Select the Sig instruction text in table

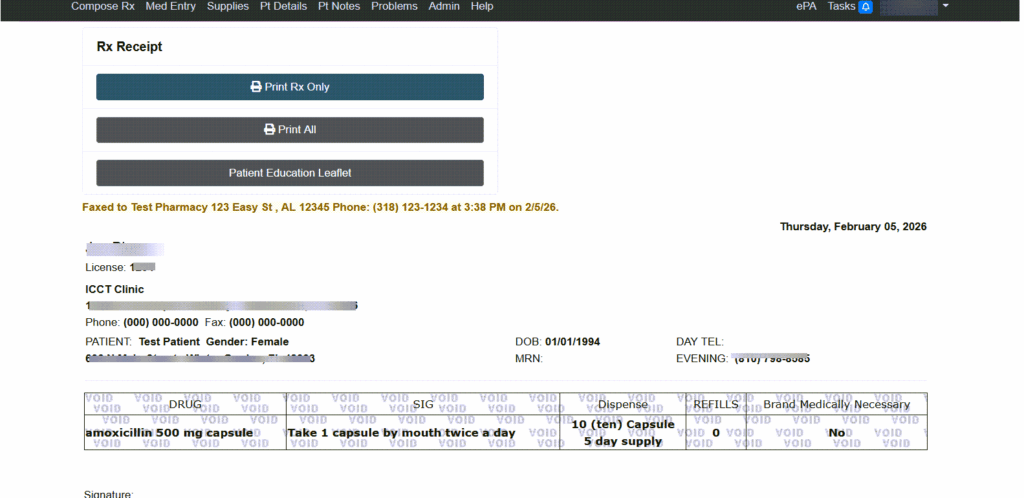[401, 433]
